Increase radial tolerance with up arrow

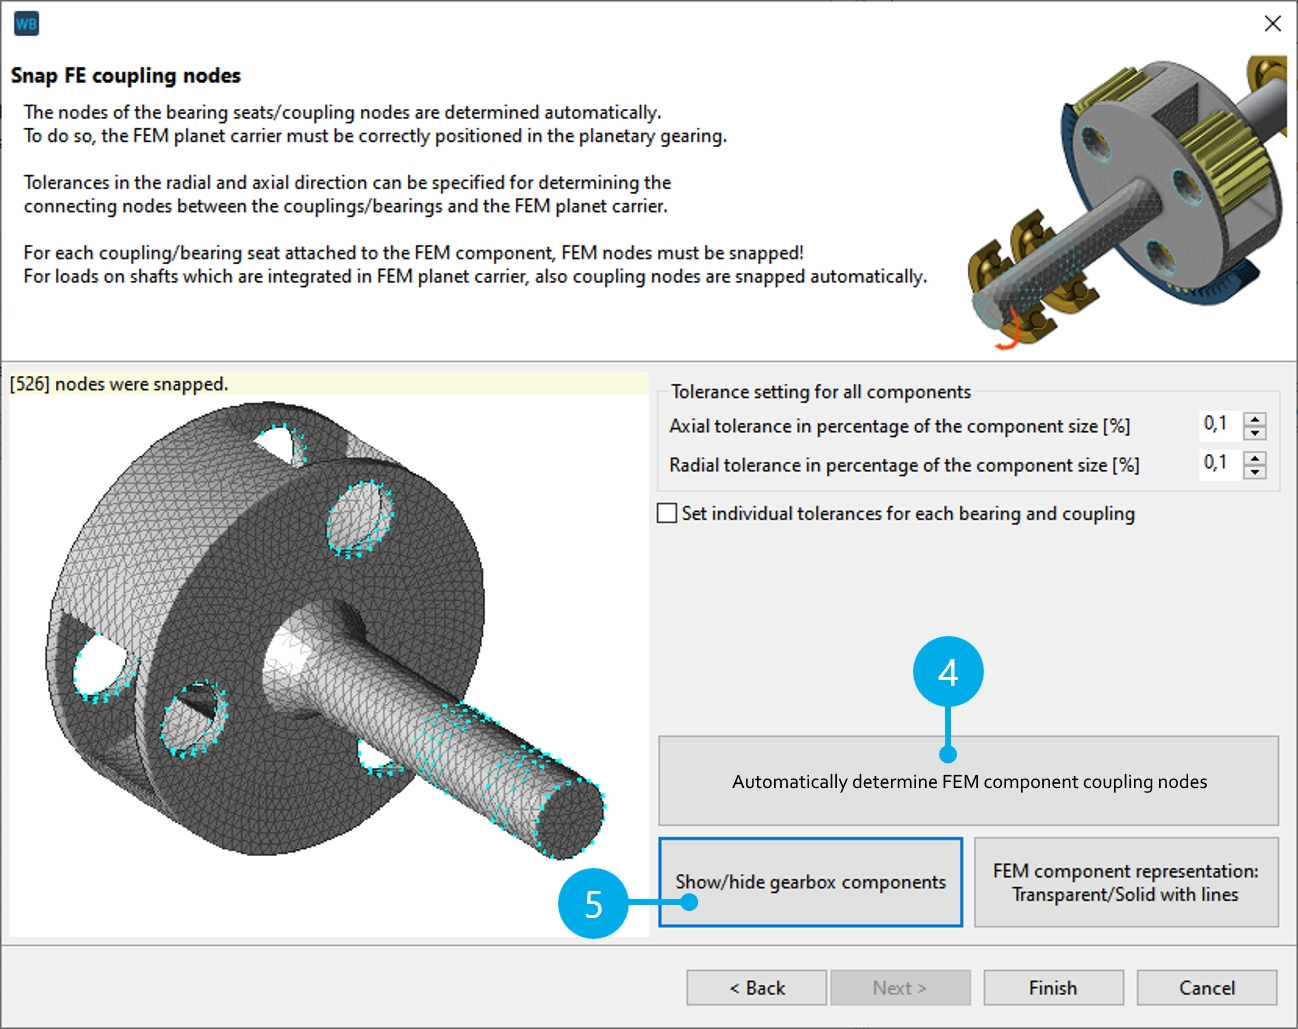pos(1255,459)
